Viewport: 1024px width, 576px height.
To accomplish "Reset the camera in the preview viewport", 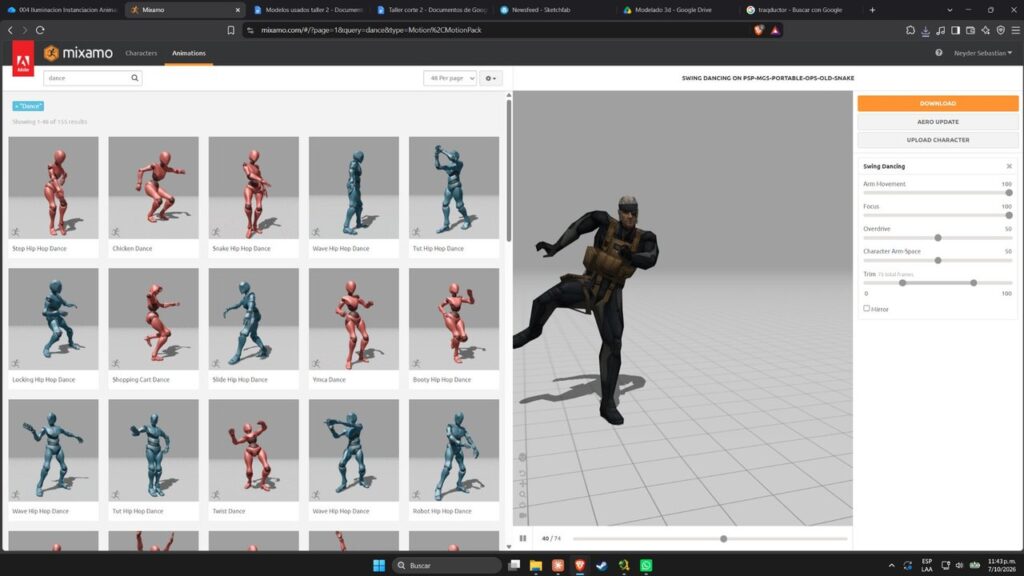I will tap(522, 472).
